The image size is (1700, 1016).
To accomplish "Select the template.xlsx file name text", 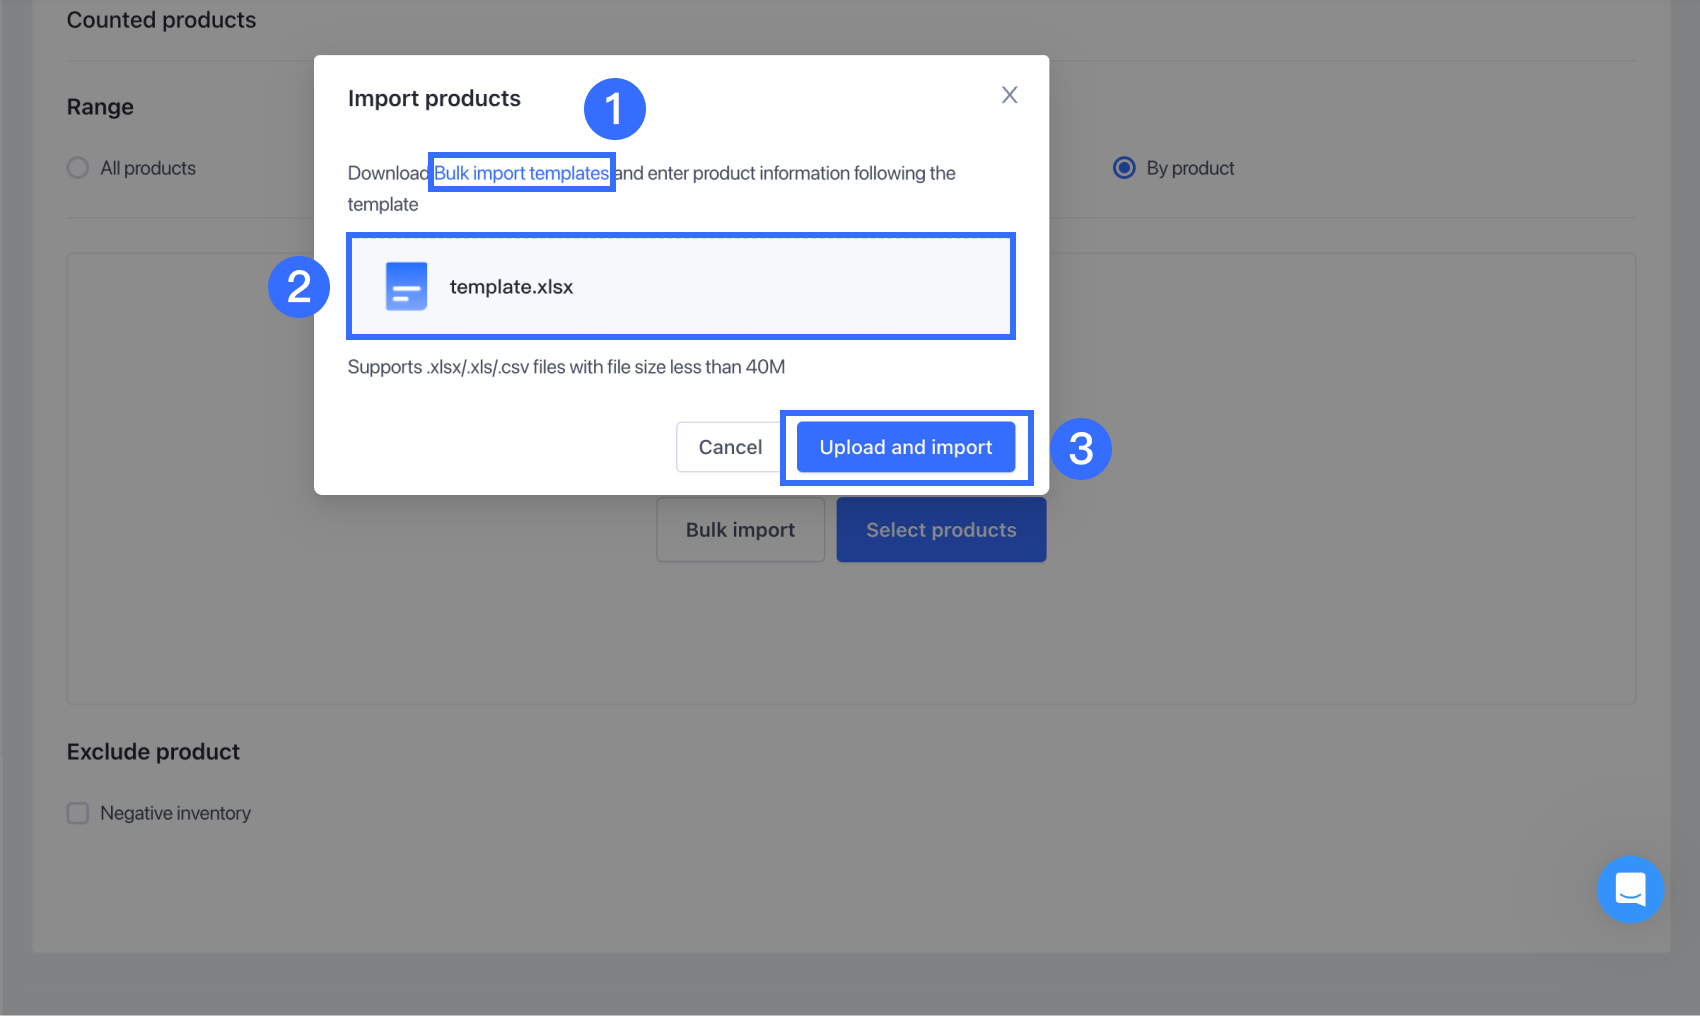I will pyautogui.click(x=511, y=287).
